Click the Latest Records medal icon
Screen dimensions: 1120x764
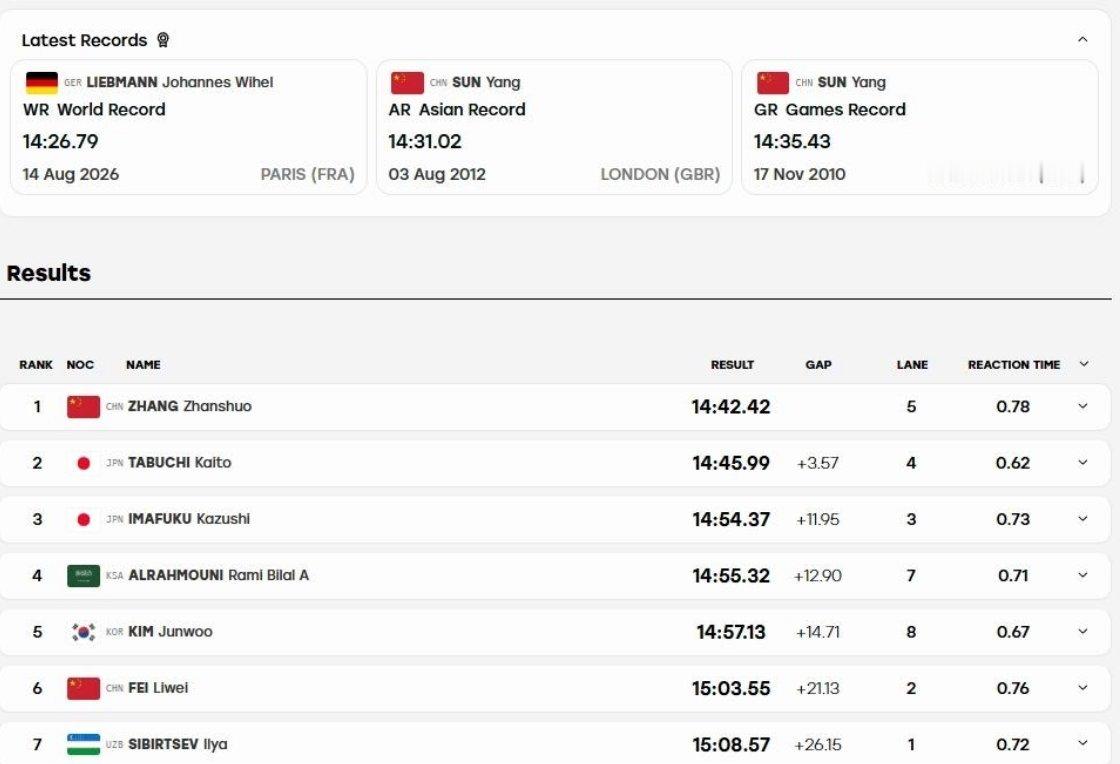coord(163,40)
